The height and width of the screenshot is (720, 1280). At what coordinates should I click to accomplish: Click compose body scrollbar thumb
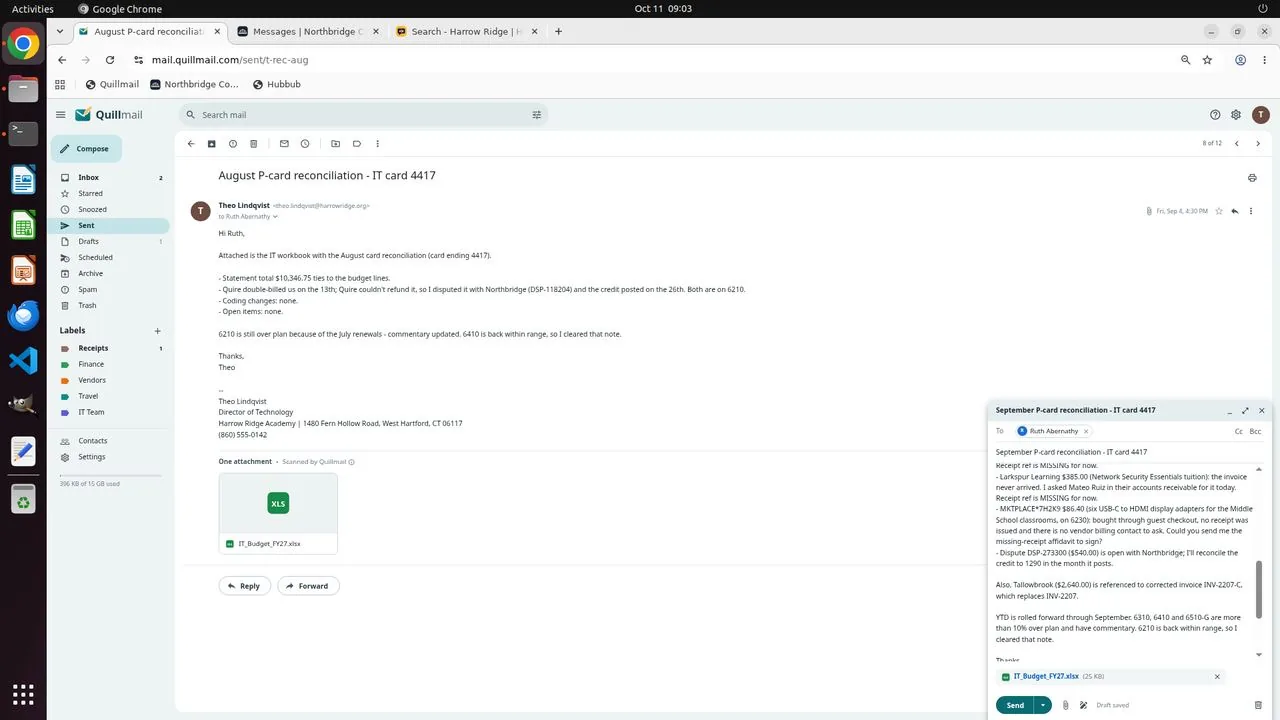[x=1259, y=589]
